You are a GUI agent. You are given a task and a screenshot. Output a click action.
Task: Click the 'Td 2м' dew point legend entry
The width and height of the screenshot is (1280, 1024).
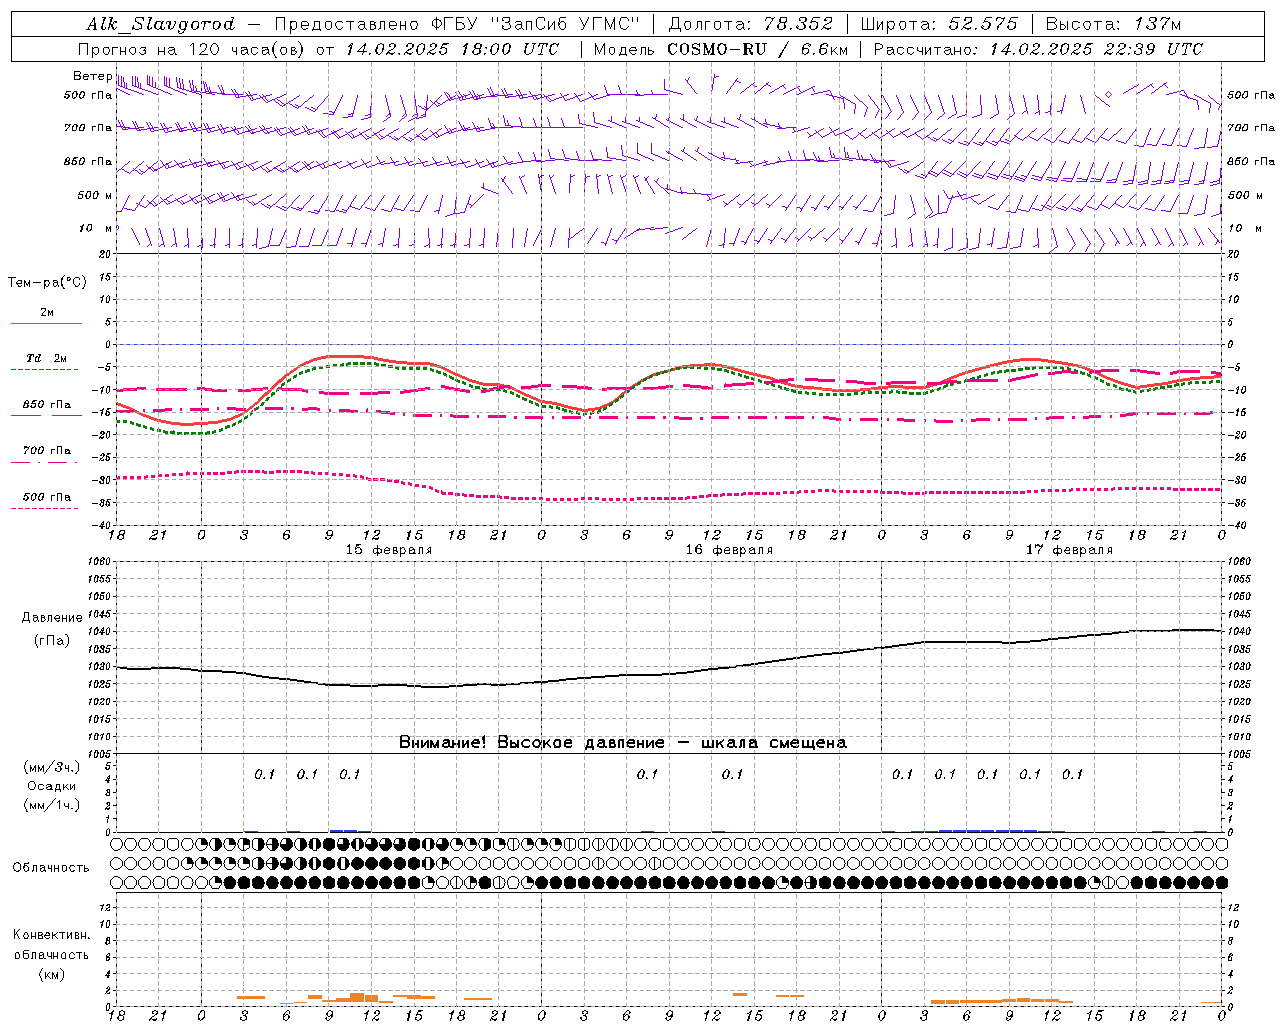(x=46, y=358)
